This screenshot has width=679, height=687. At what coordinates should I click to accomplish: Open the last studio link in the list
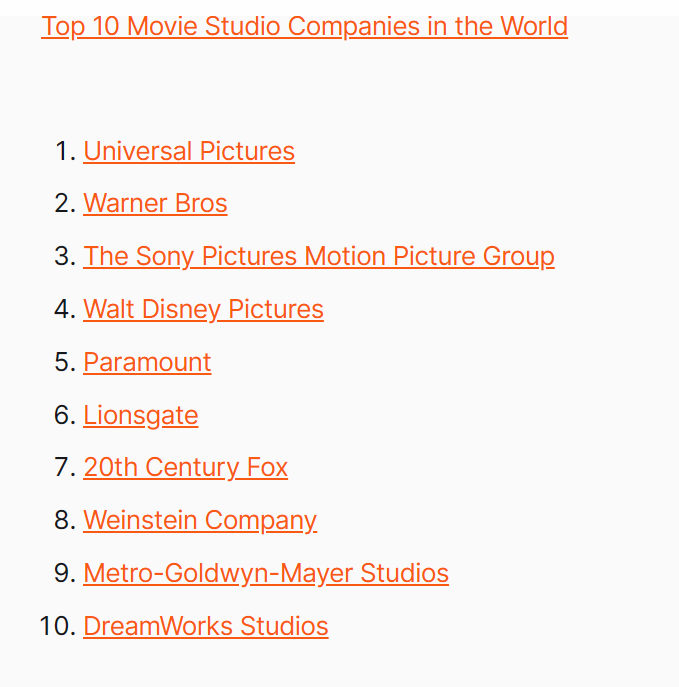tap(205, 627)
